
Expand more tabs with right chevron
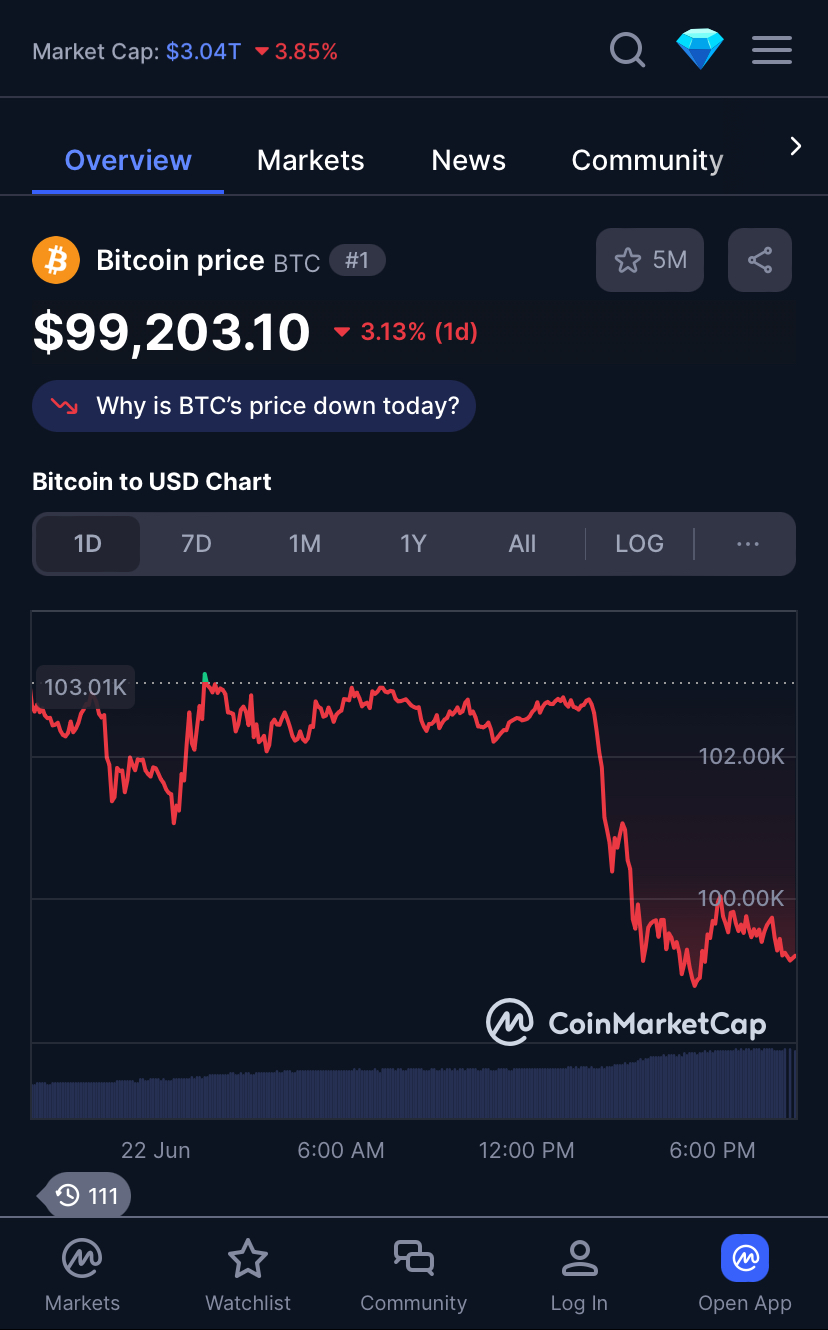[796, 147]
